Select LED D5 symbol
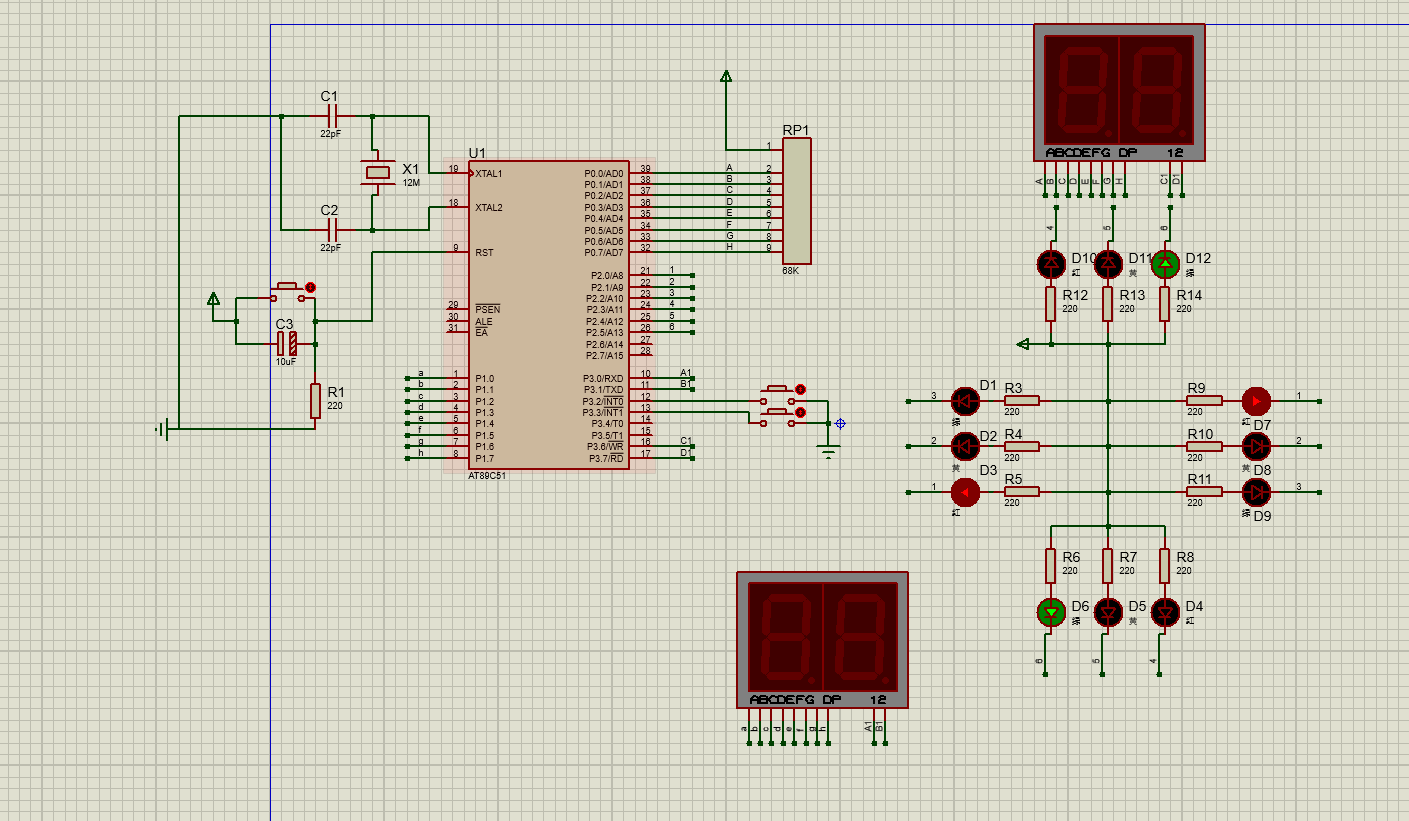Image resolution: width=1409 pixels, height=821 pixels. coord(1108,612)
